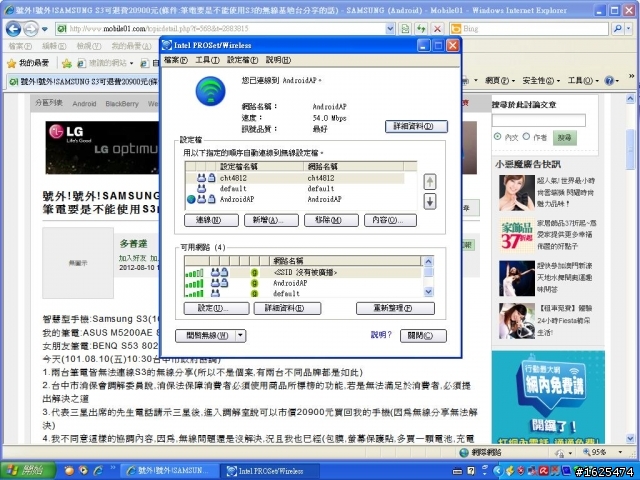
Task: Click the 說明? help link
Action: (381, 335)
